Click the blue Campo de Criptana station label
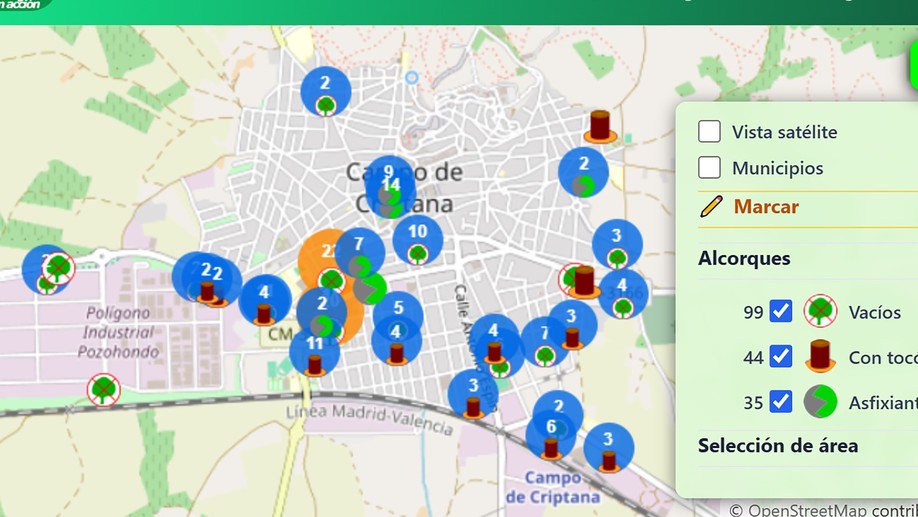Viewport: 918px width, 517px height. coord(553,487)
